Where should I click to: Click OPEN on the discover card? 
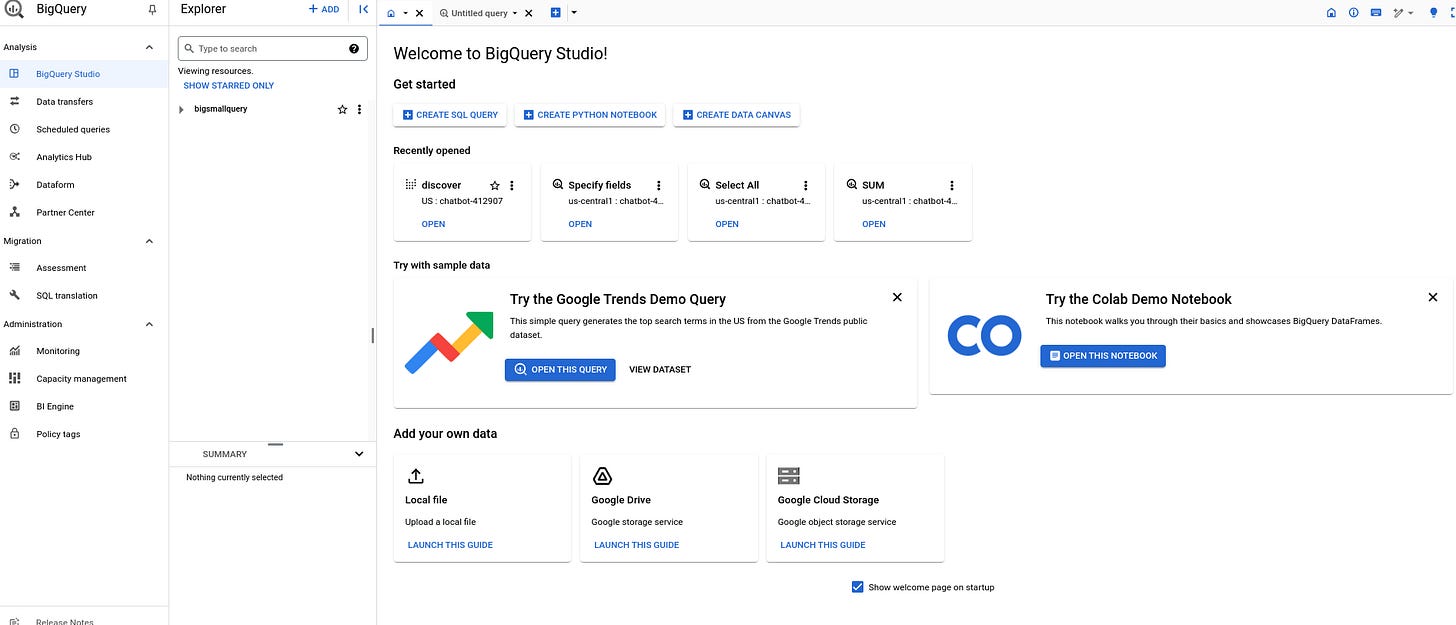coord(433,224)
